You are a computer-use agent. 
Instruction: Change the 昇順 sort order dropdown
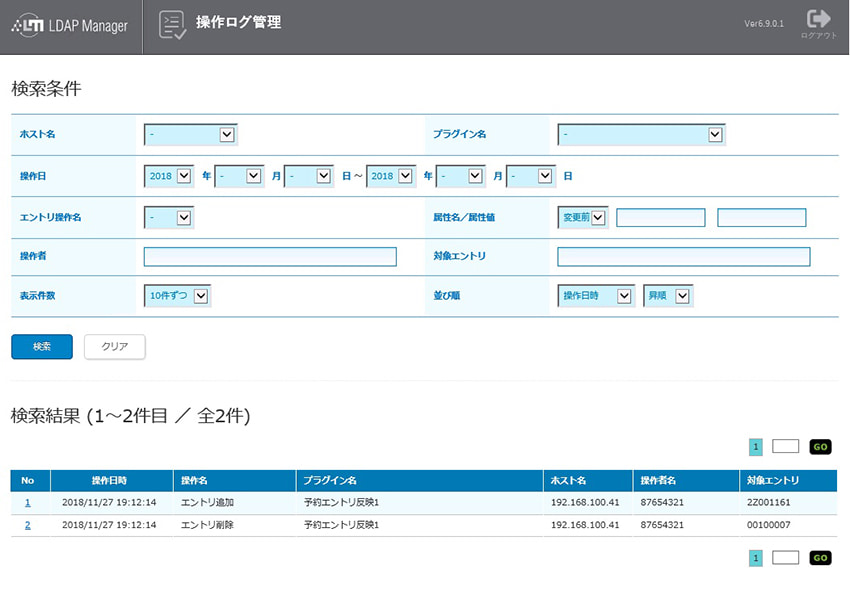click(668, 295)
